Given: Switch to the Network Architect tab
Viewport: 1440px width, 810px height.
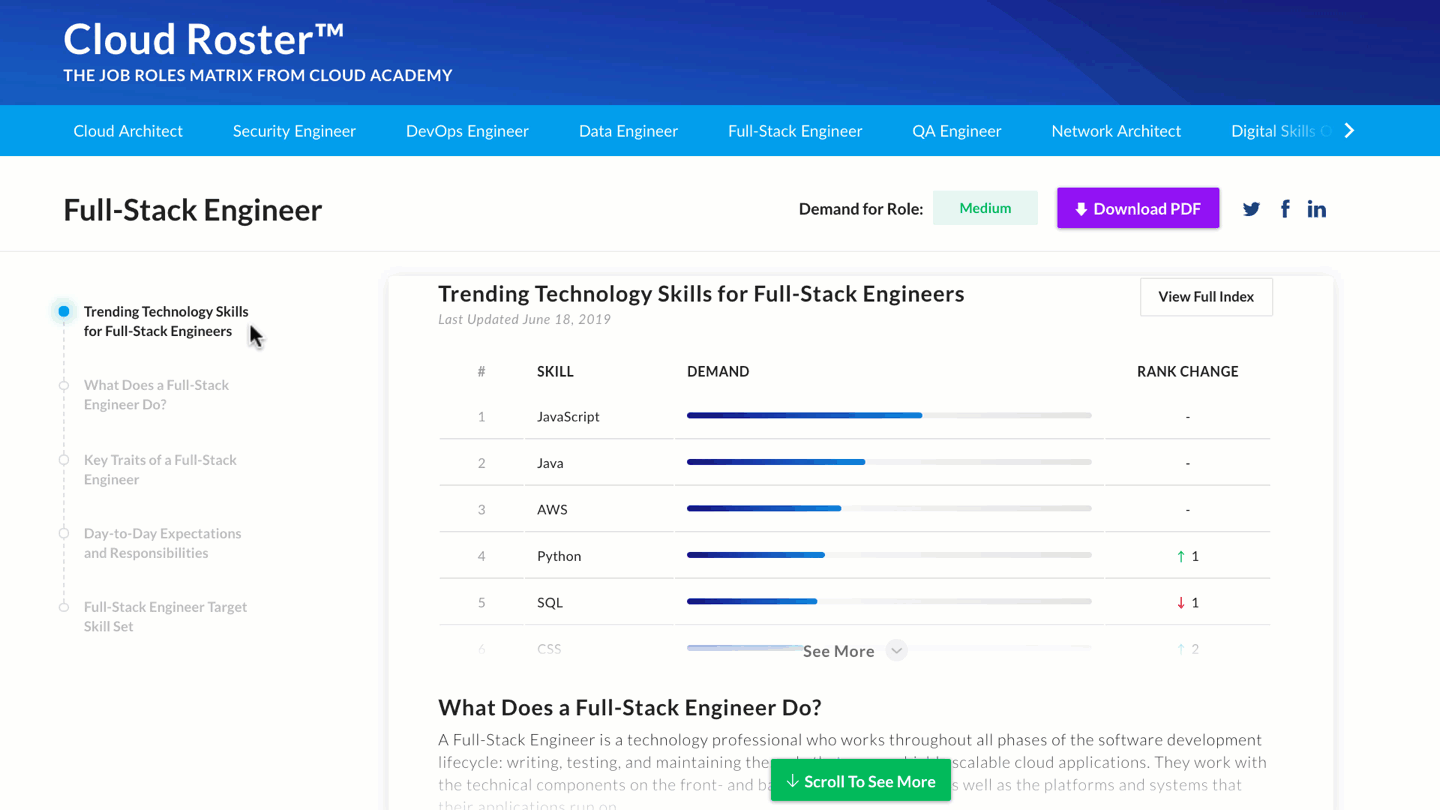Looking at the screenshot, I should tap(1116, 131).
